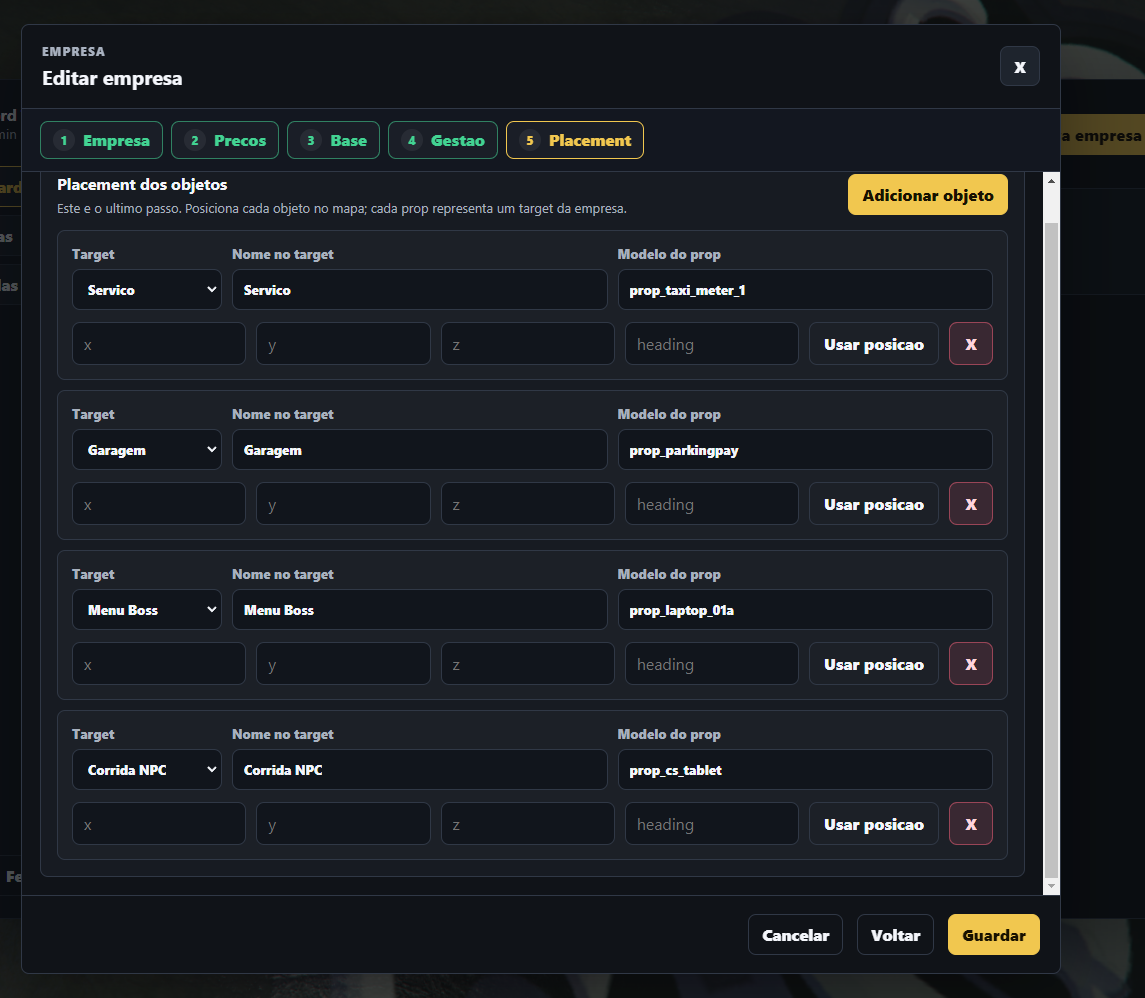Screen dimensions: 1145x998
Task: Focus the y field in Corrida NPC row
Action: tap(343, 824)
